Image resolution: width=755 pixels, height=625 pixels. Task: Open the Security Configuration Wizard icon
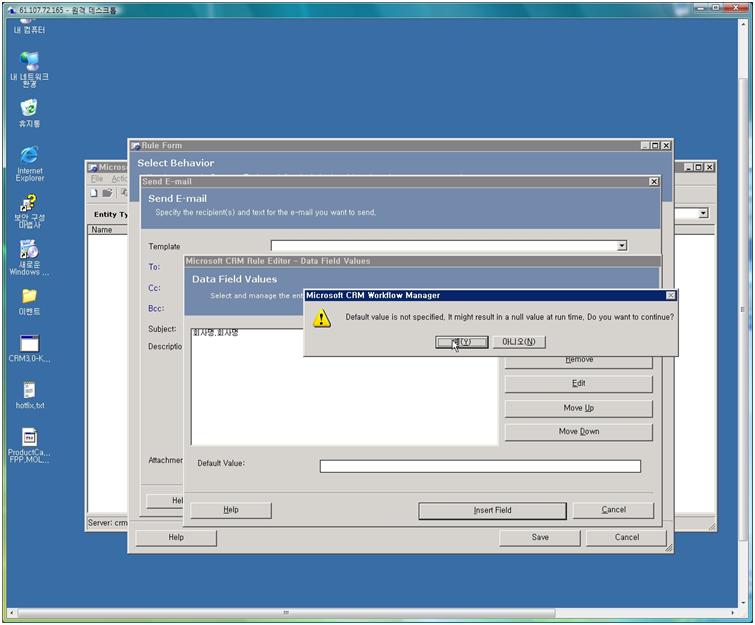pyautogui.click(x=29, y=211)
